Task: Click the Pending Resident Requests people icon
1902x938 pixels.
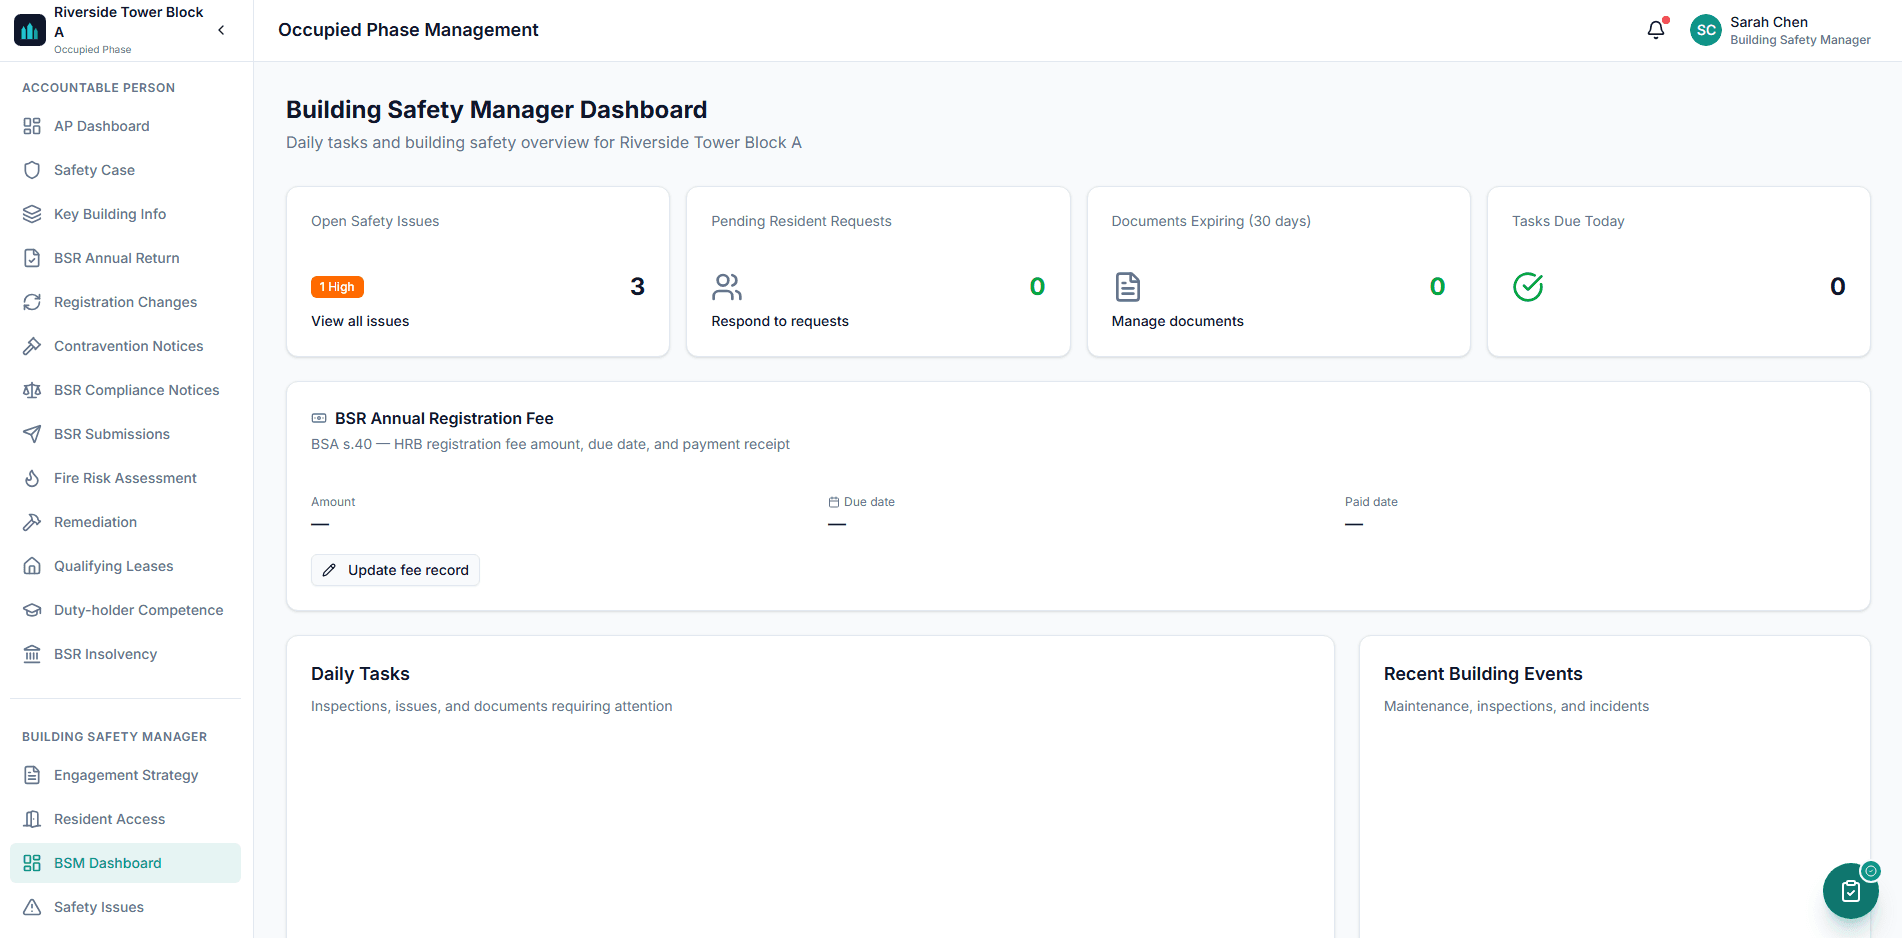Action: click(x=727, y=287)
